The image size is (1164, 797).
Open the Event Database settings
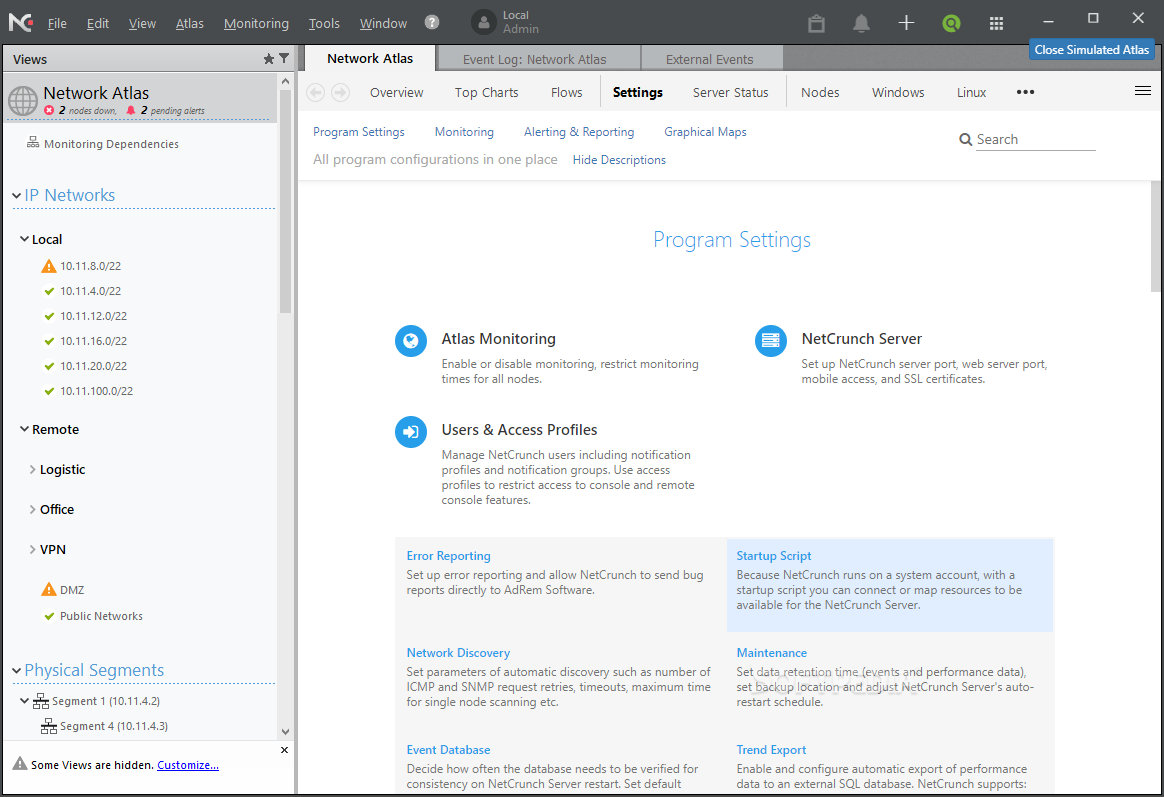click(x=448, y=750)
